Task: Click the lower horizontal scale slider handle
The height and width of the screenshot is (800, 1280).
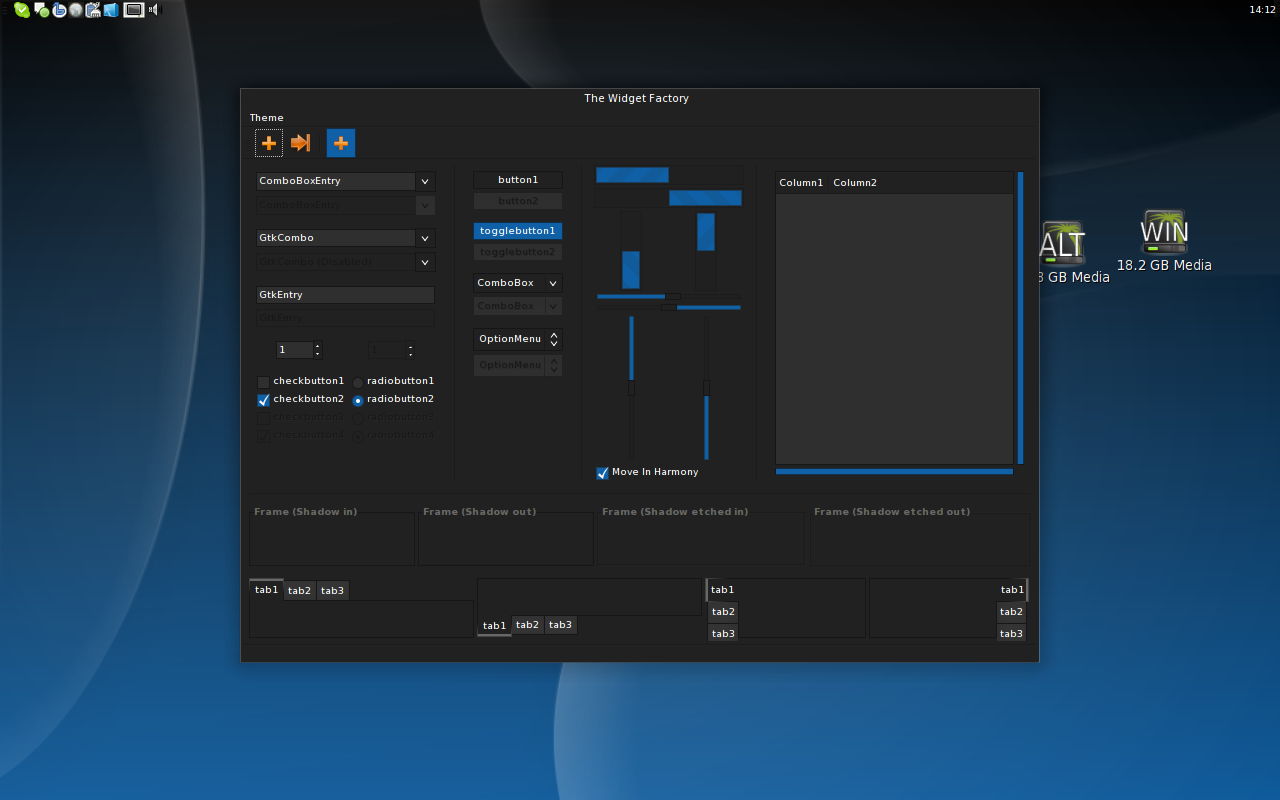Action: pos(669,307)
